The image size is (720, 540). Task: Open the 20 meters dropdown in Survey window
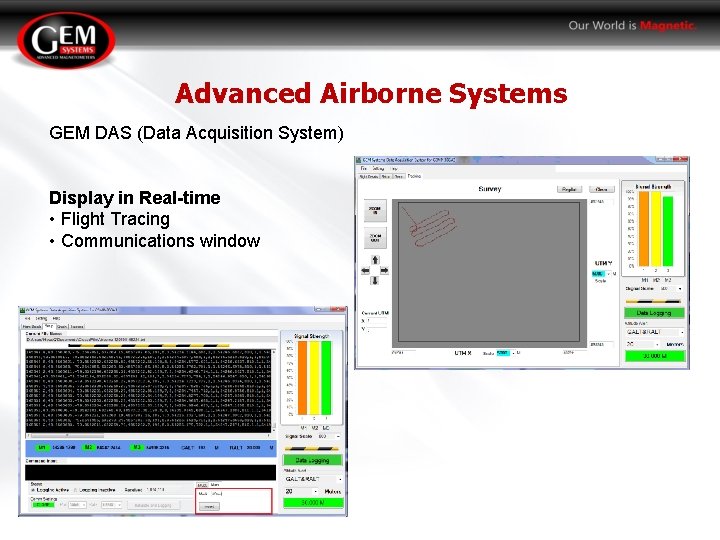pyautogui.click(x=643, y=344)
